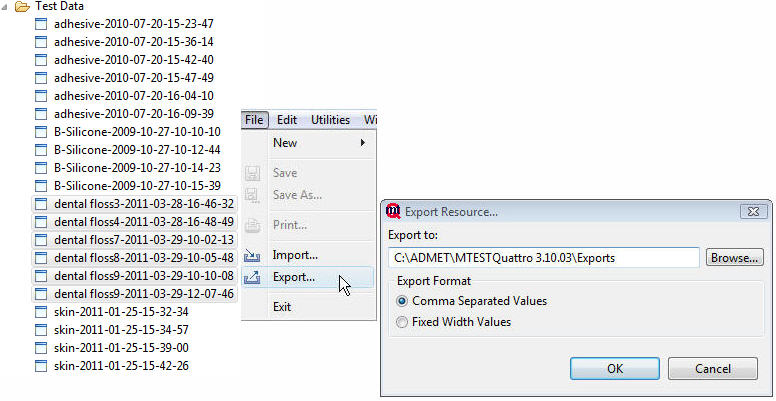The width and height of the screenshot is (776, 401).
Task: Select row dental floss3-2011-03-28-16-46-32
Action: [135, 203]
